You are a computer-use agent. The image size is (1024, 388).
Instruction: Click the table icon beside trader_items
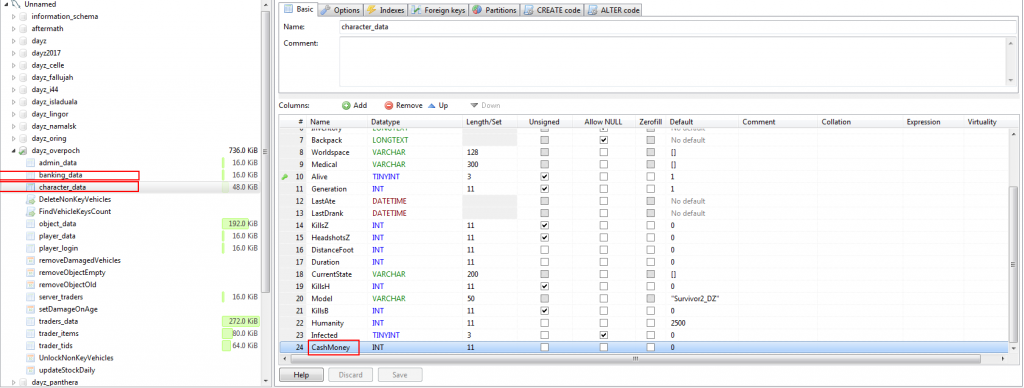pos(30,334)
